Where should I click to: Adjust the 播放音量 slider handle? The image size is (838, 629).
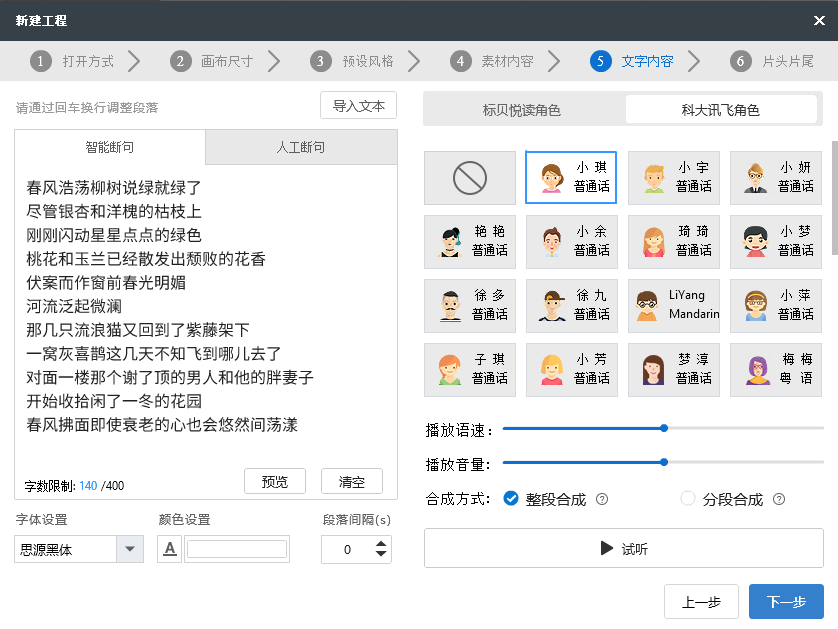[664, 462]
